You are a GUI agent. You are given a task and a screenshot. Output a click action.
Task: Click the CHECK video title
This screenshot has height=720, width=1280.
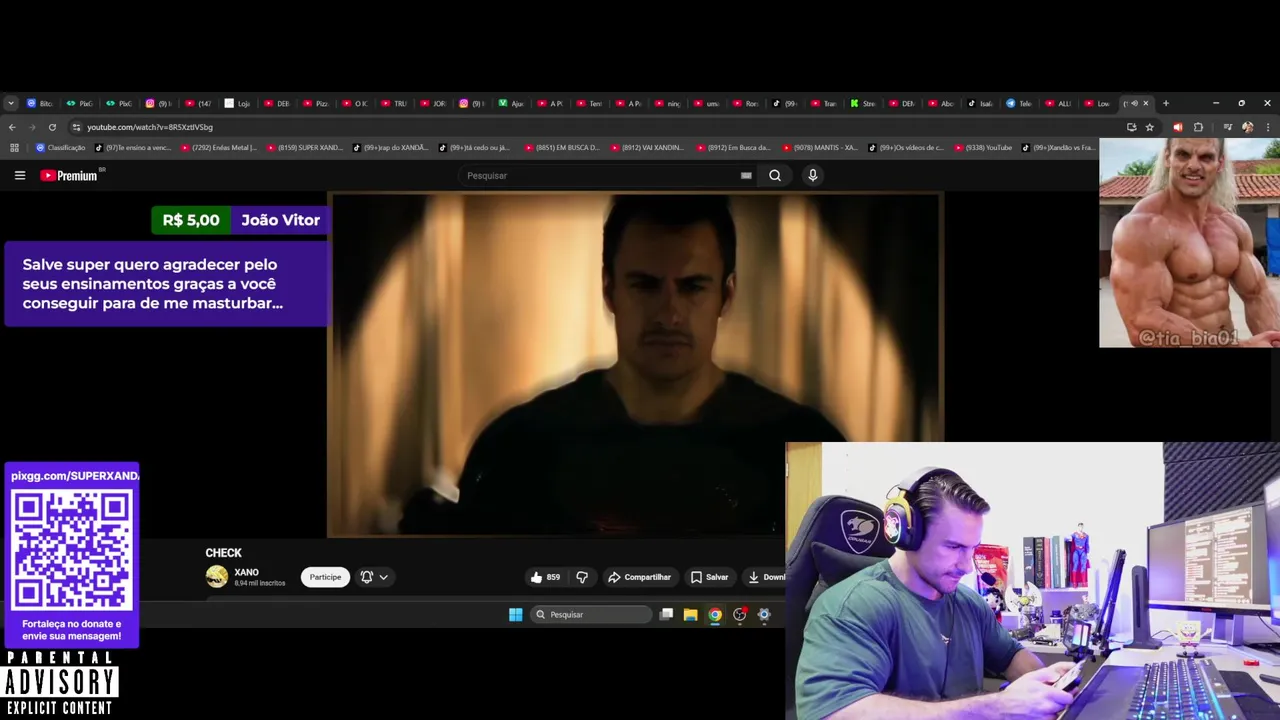pos(223,553)
